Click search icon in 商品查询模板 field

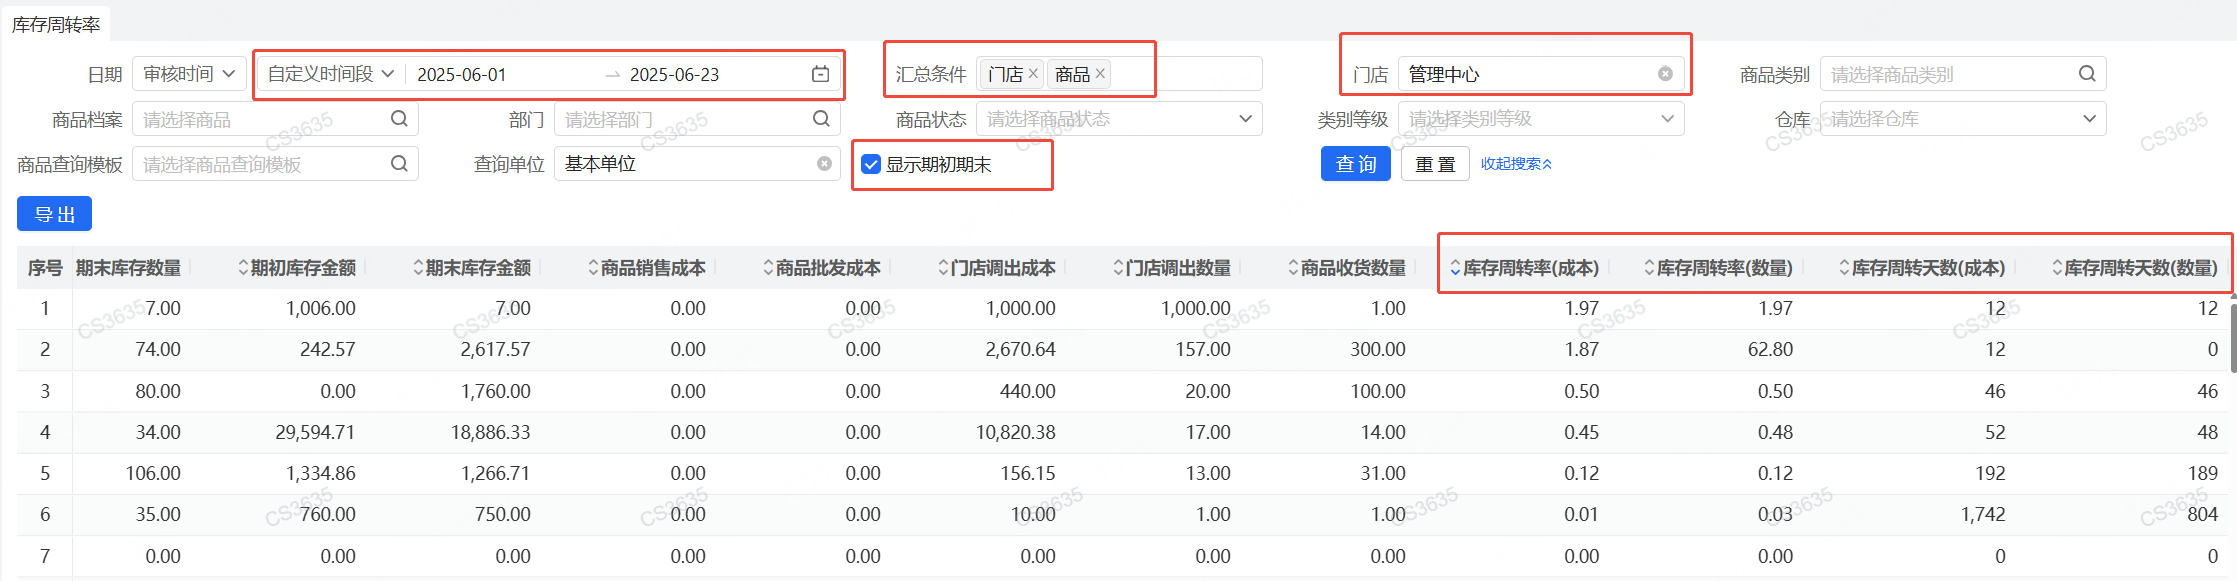pyautogui.click(x=399, y=164)
